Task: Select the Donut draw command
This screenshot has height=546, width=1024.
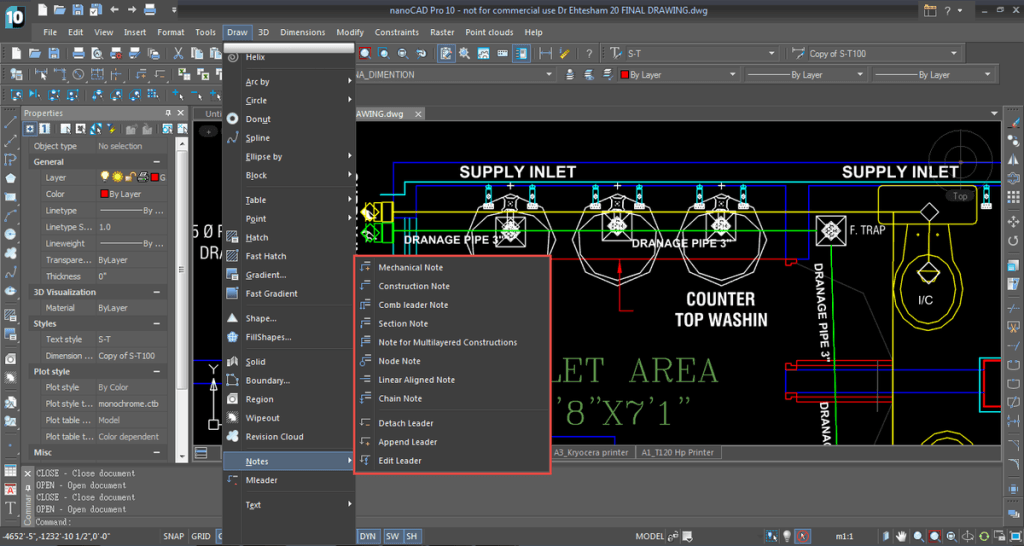Action: [x=258, y=119]
